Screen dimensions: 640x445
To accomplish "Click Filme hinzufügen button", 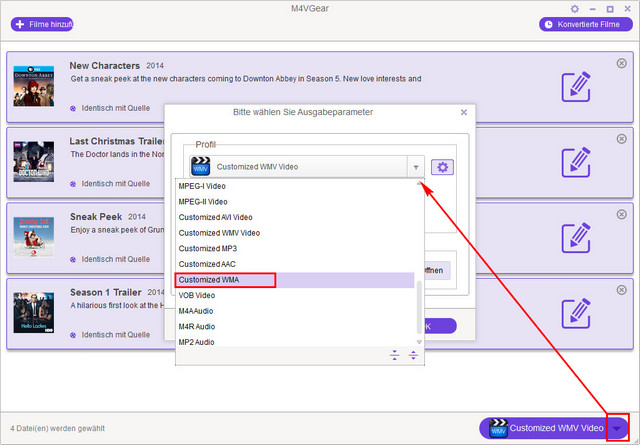I will click(x=42, y=24).
